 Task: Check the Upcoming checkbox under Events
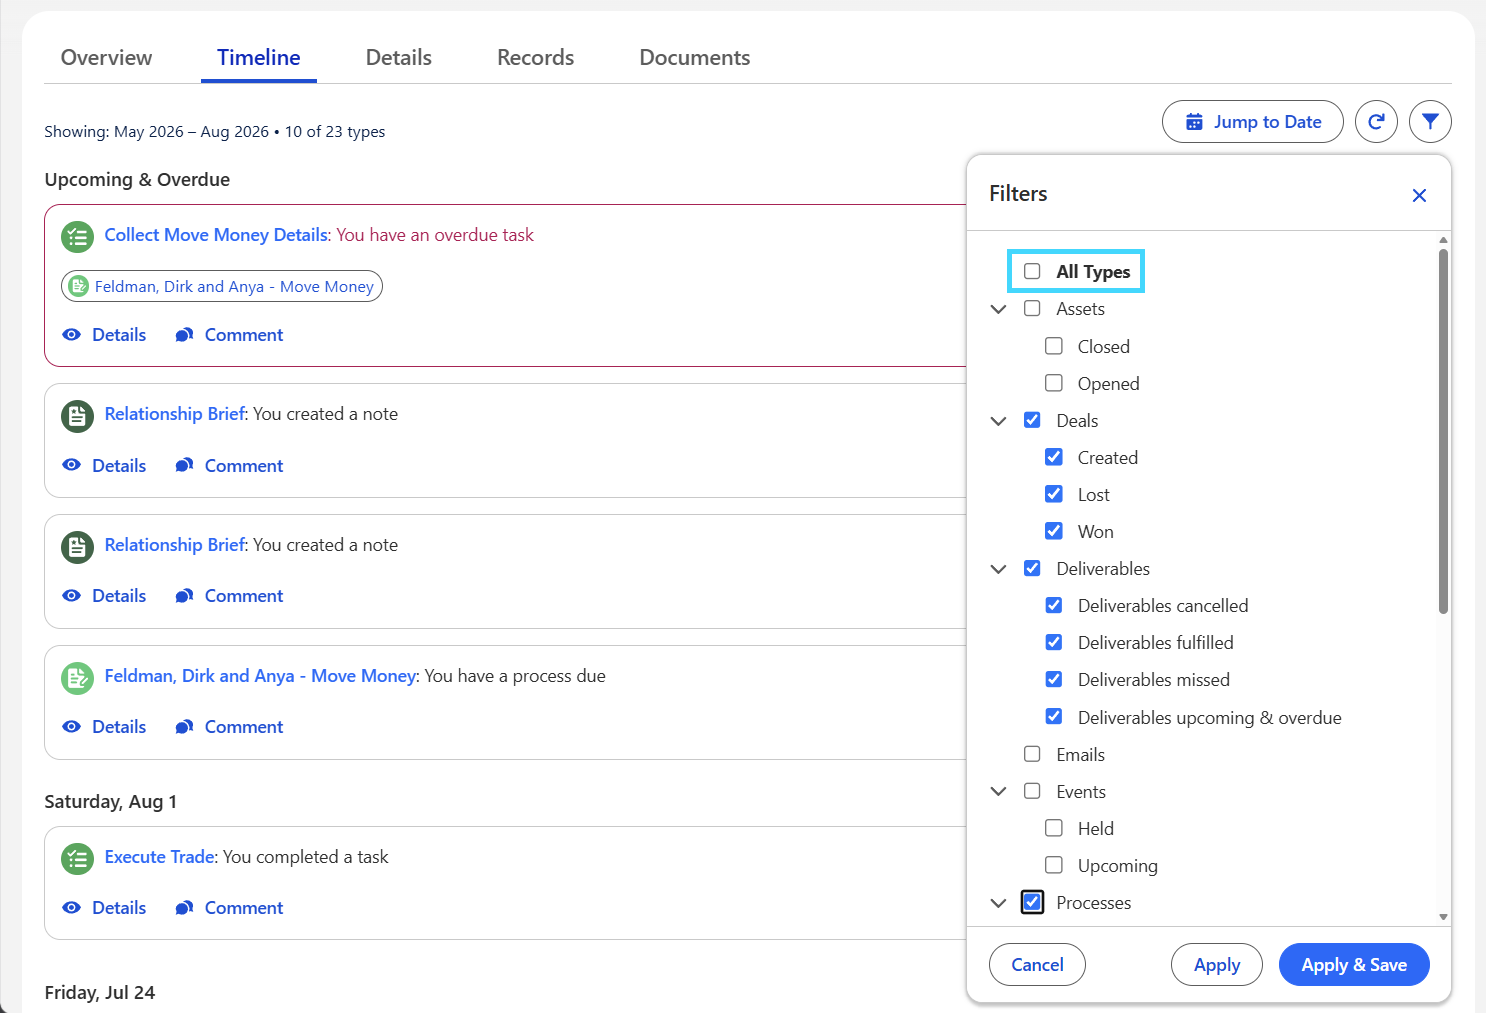1054,865
